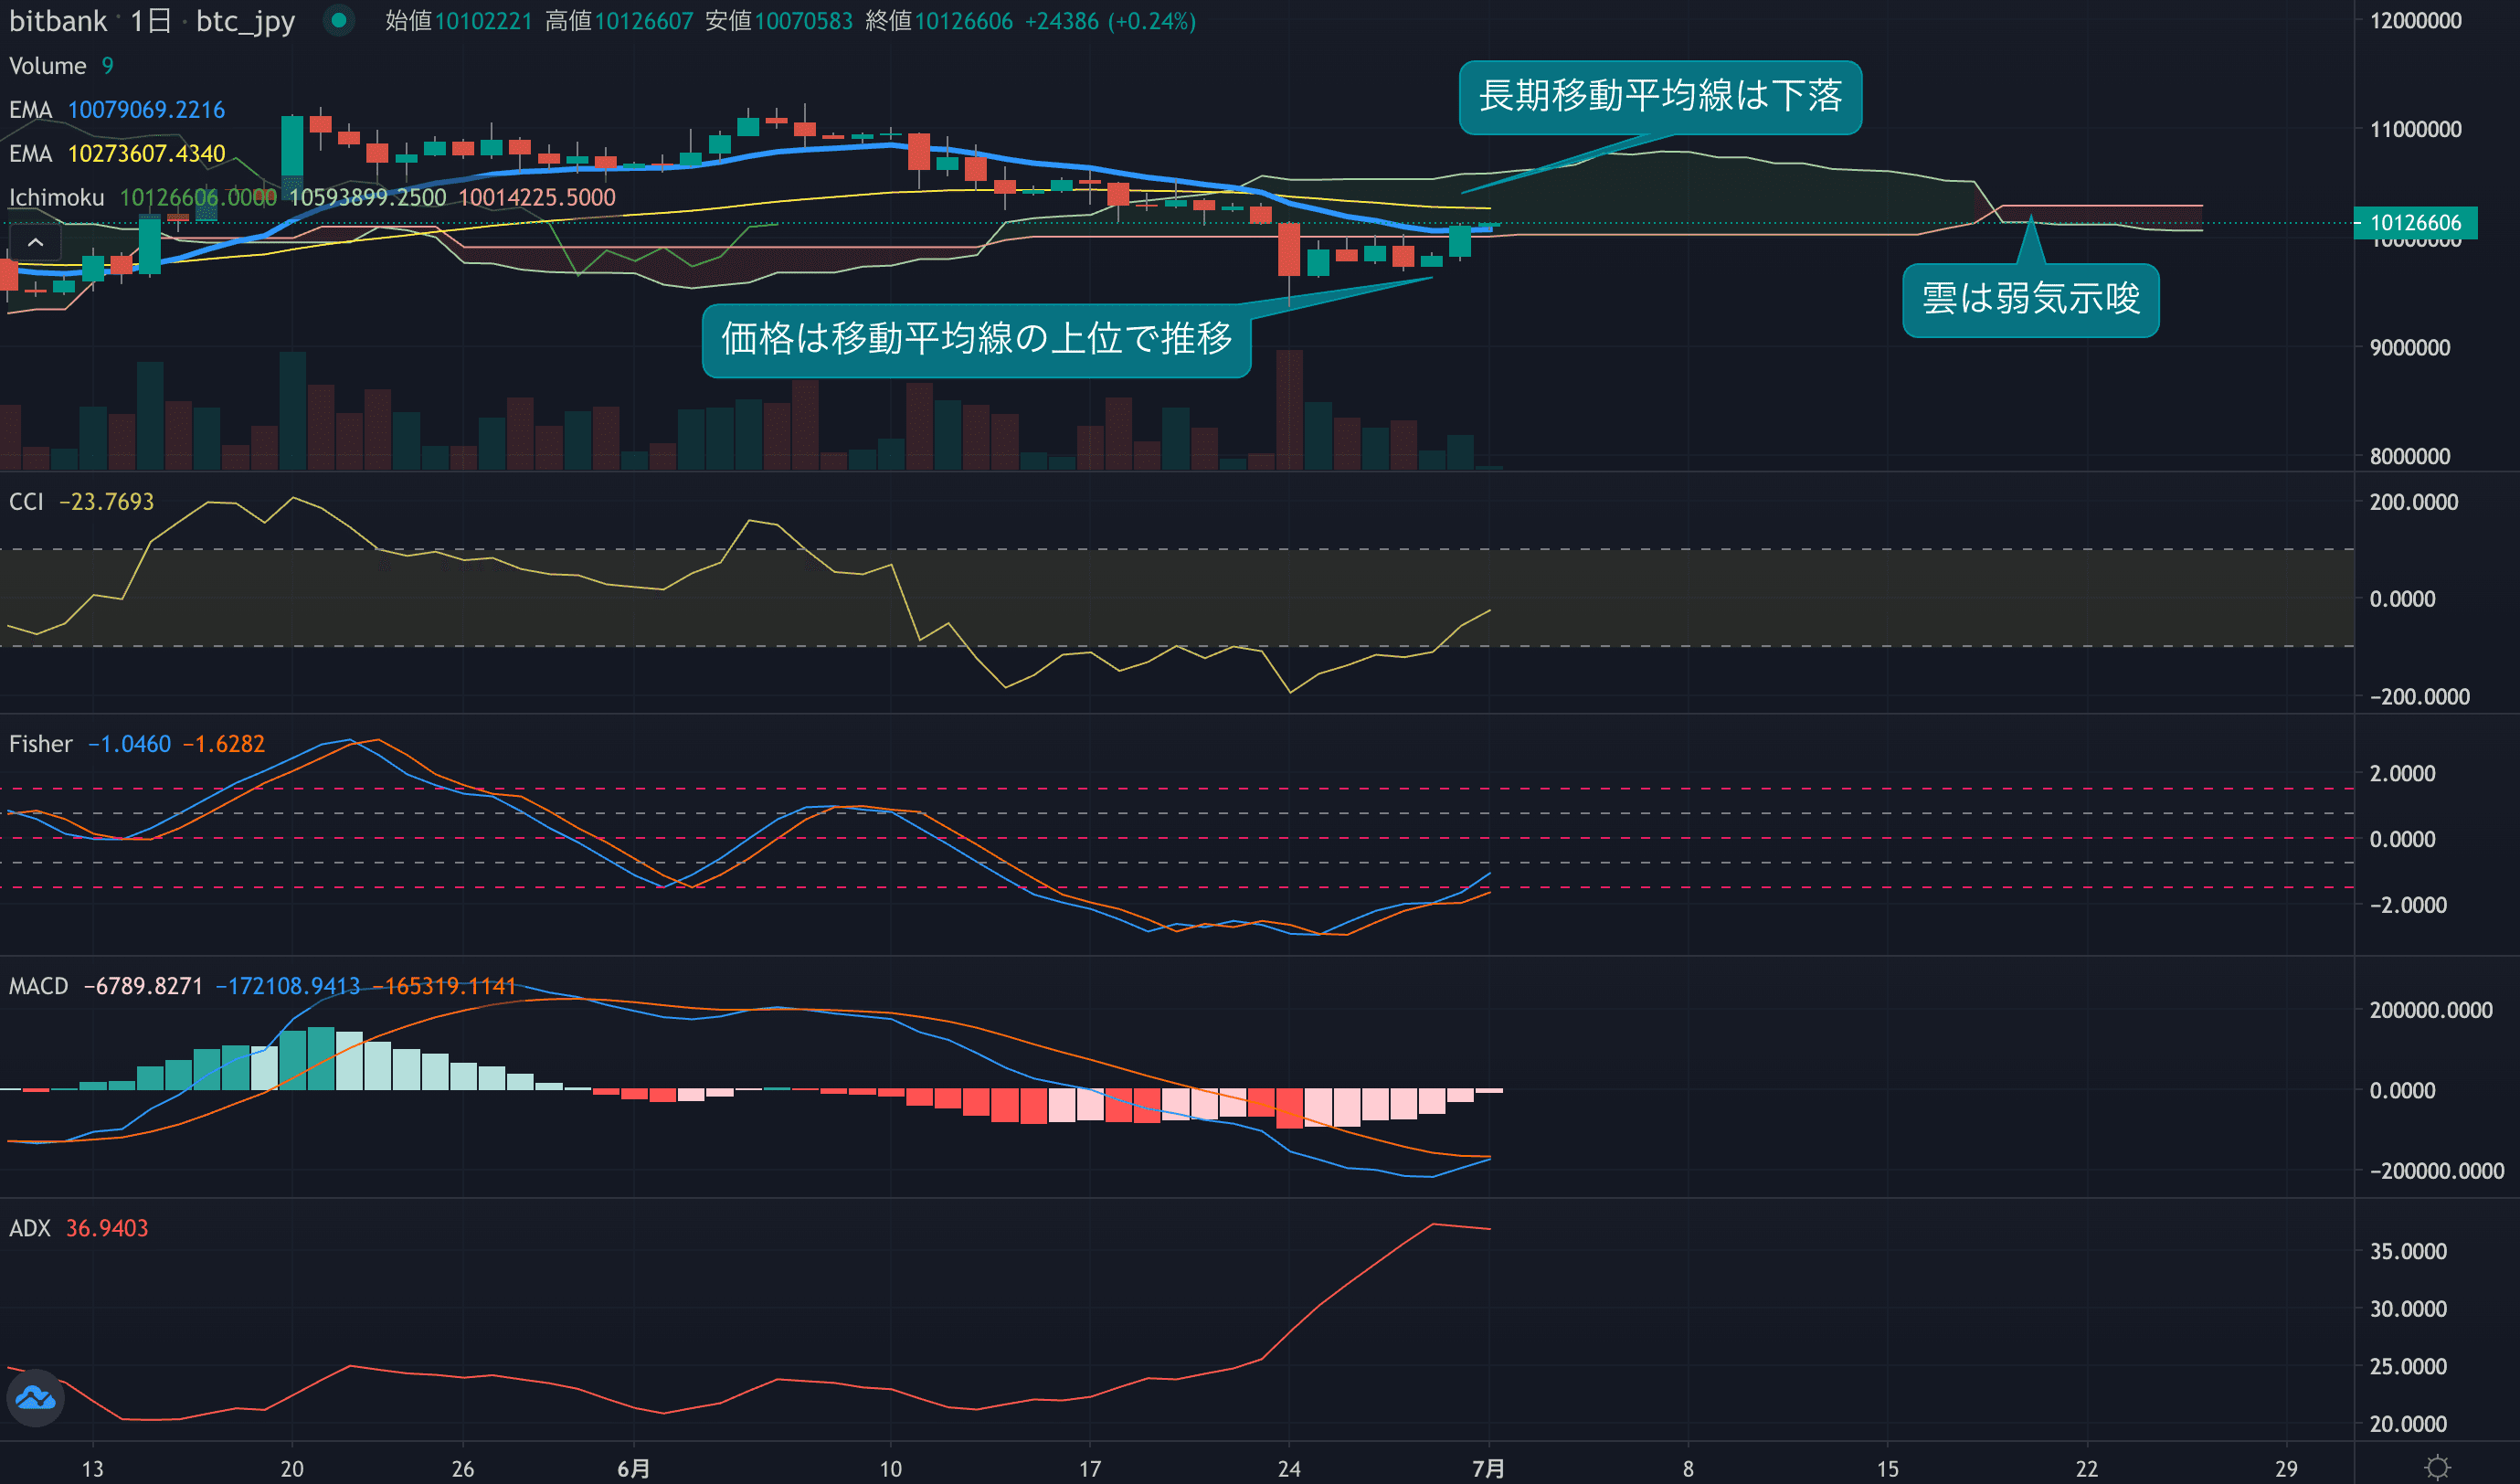Select the 価格は移動平均線の上位で推移 callout

[976, 340]
